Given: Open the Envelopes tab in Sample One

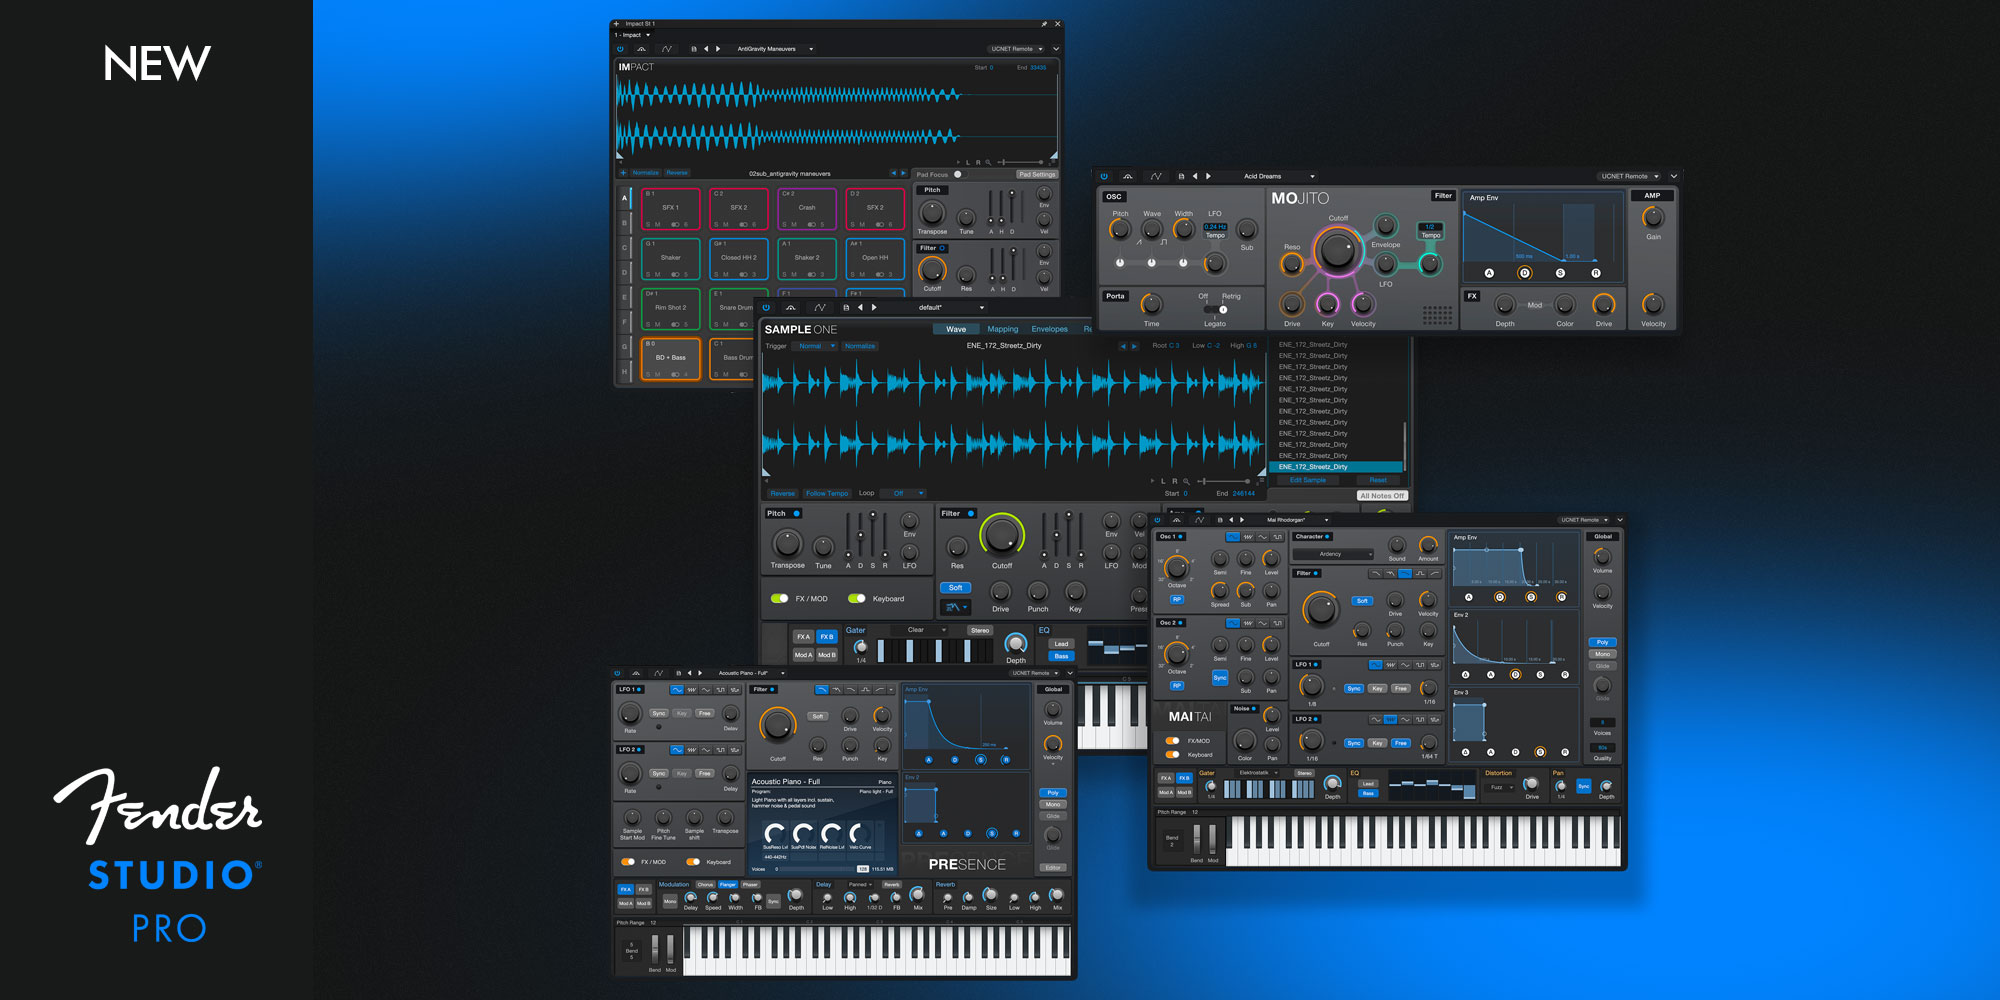Looking at the screenshot, I should tap(1049, 329).
